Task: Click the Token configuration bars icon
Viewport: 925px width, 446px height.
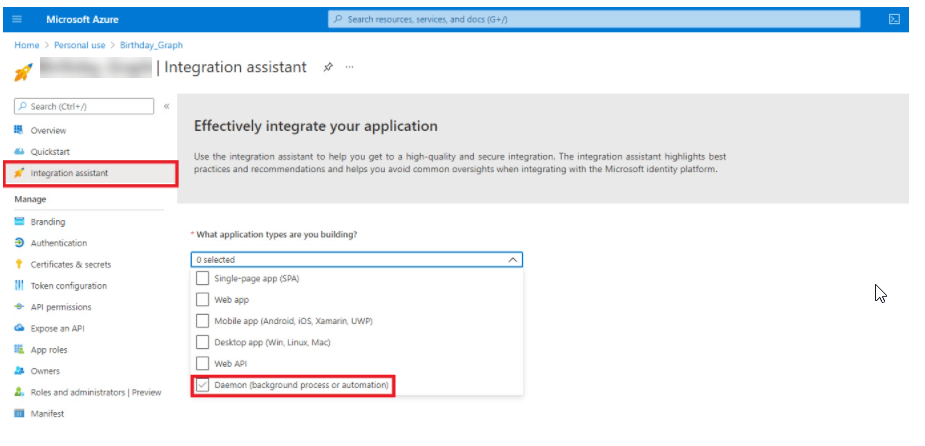Action: tap(19, 286)
